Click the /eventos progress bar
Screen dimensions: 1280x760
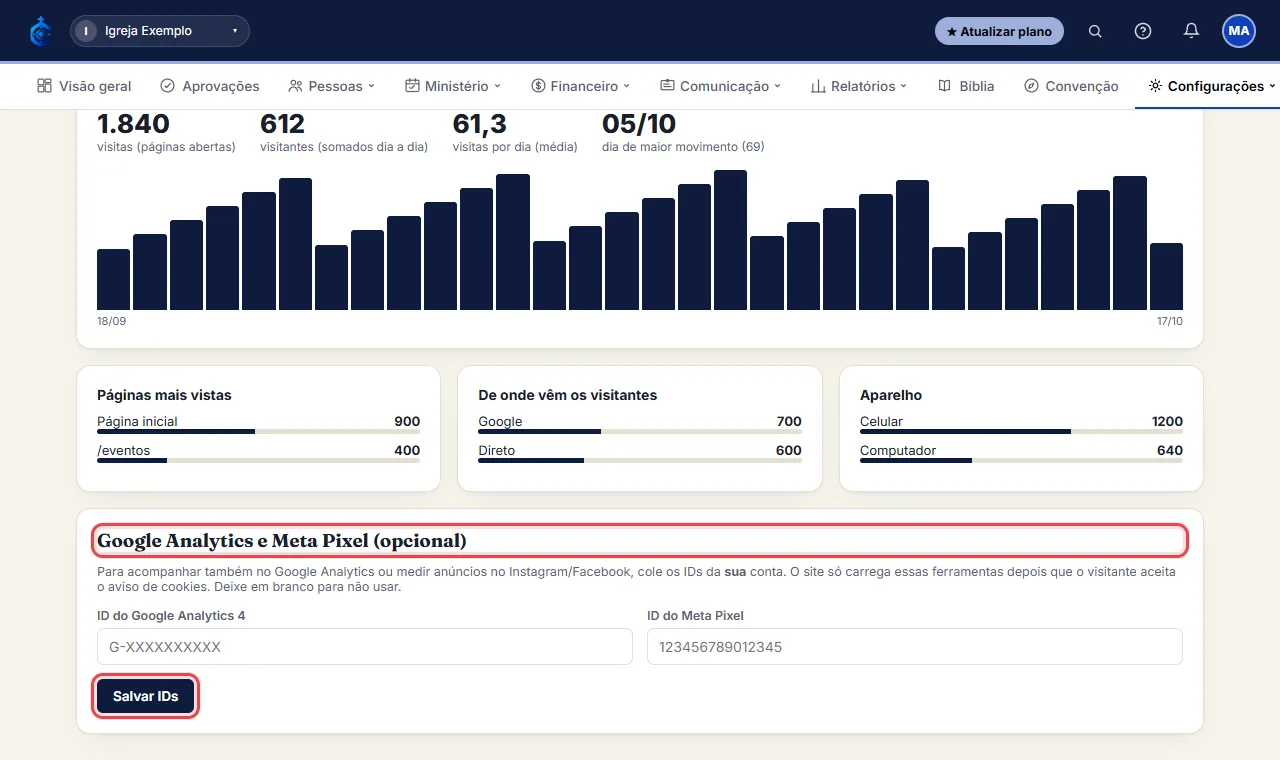259,461
